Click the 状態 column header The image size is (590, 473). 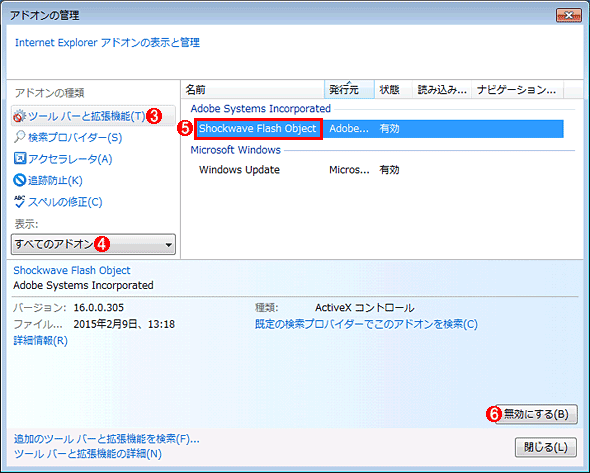(393, 90)
